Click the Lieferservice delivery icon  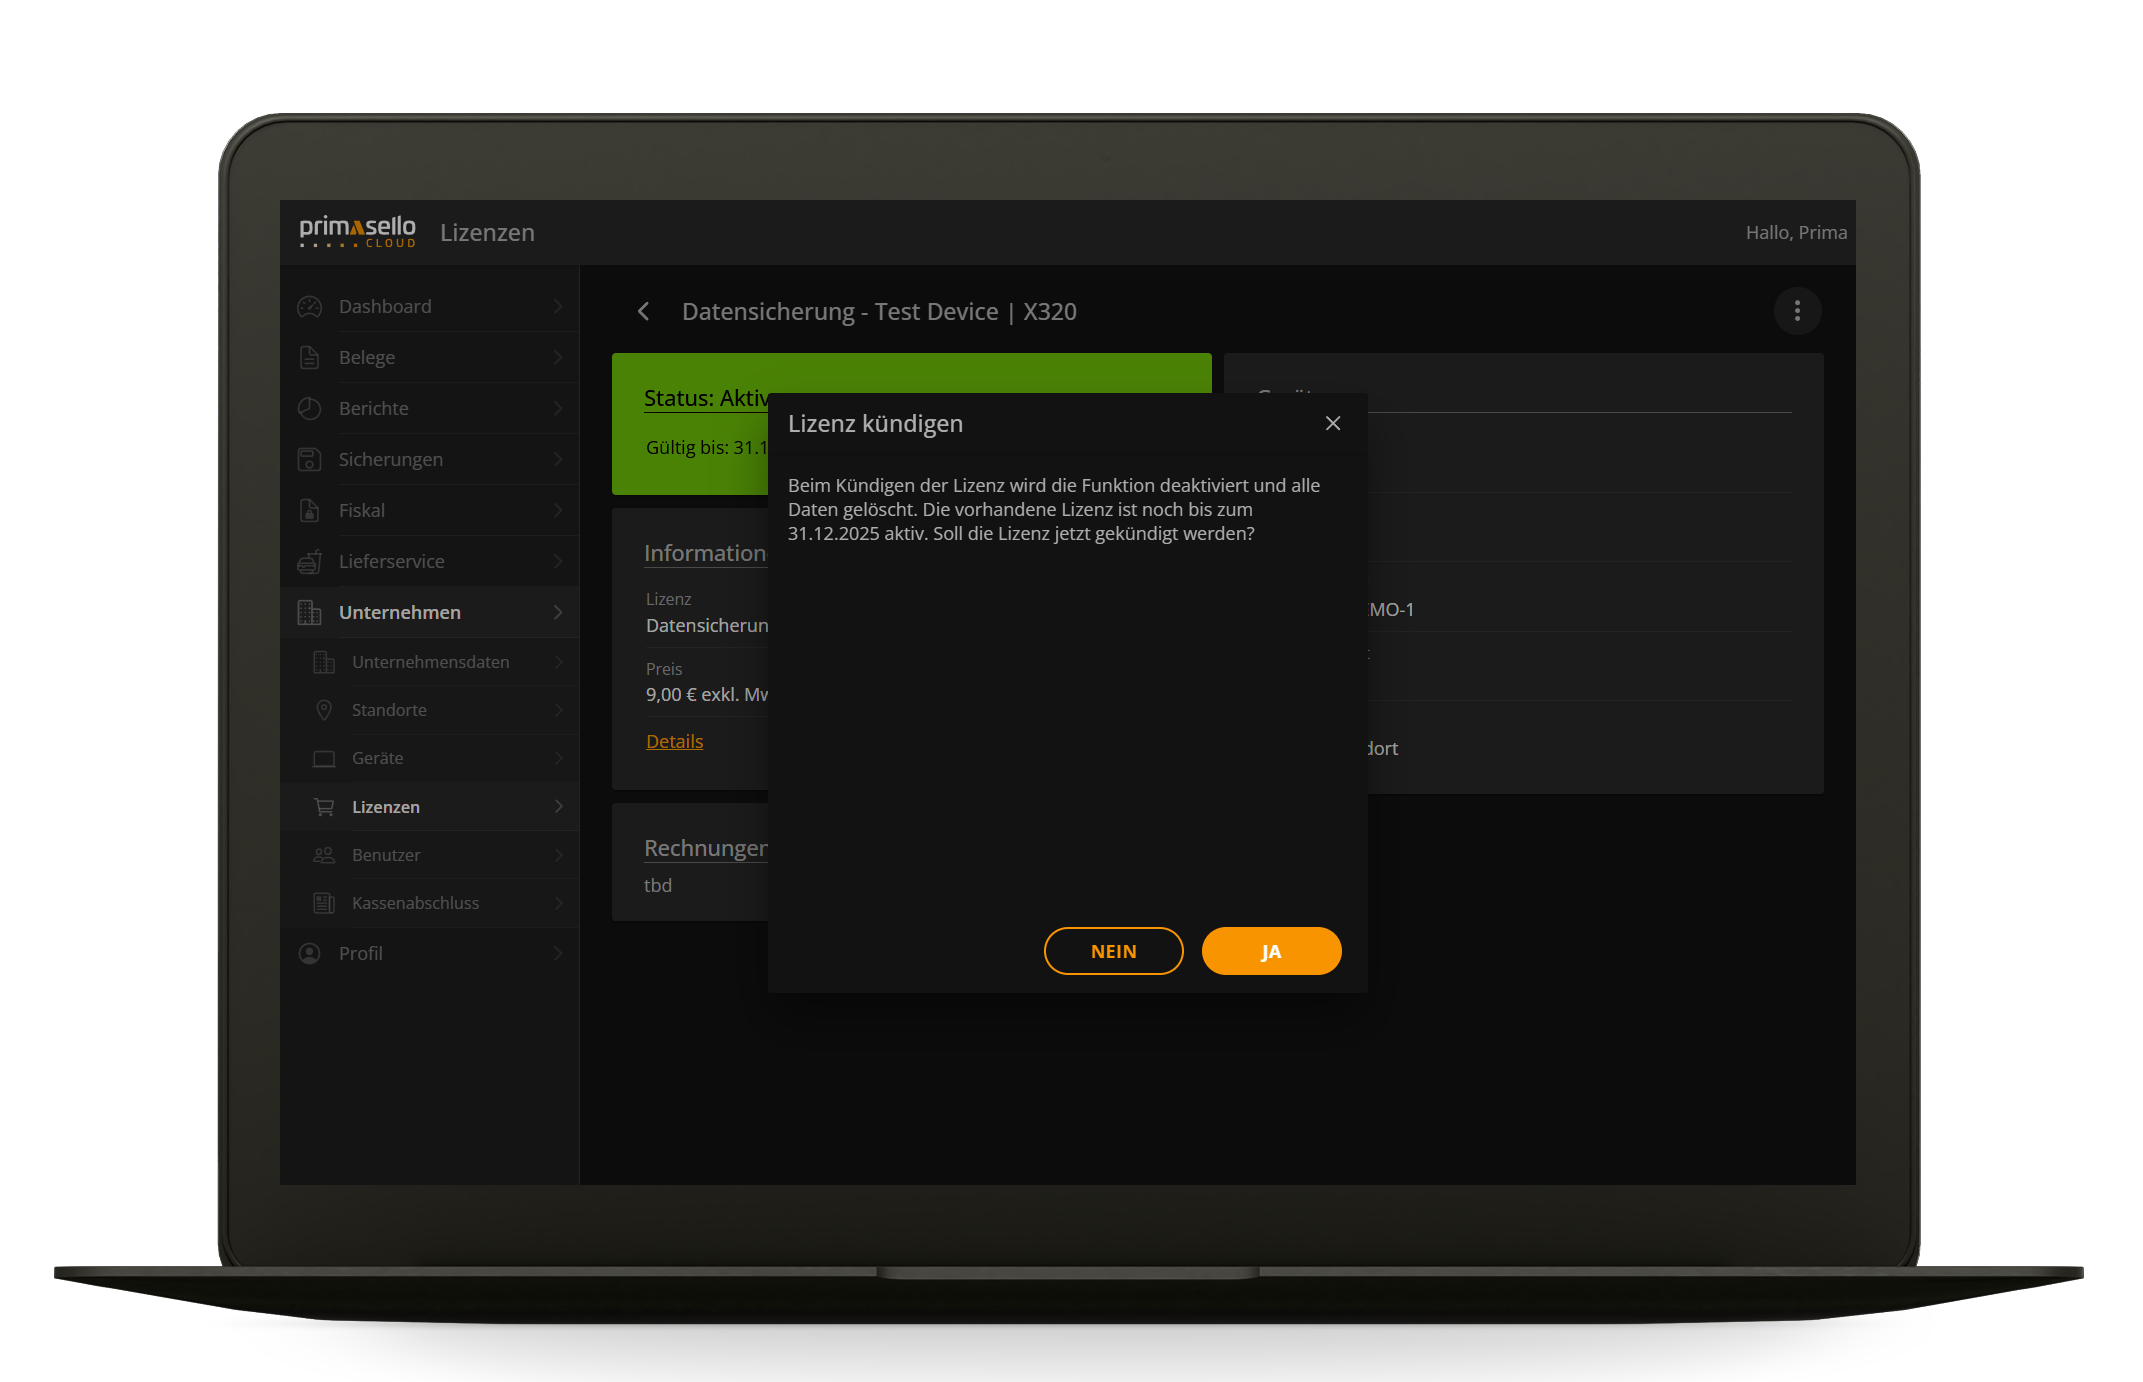[x=309, y=561]
